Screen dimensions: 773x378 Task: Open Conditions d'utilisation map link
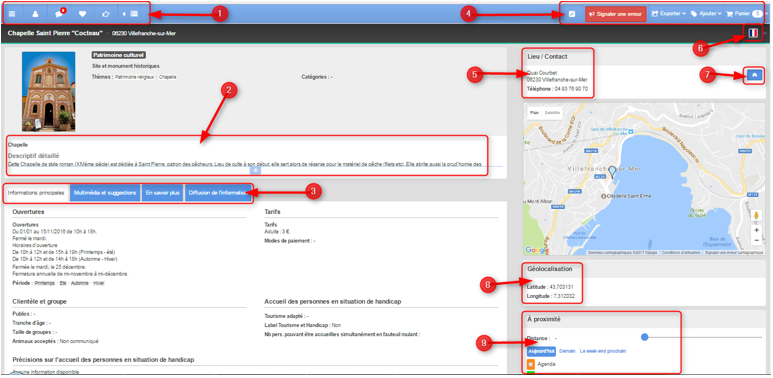(681, 252)
